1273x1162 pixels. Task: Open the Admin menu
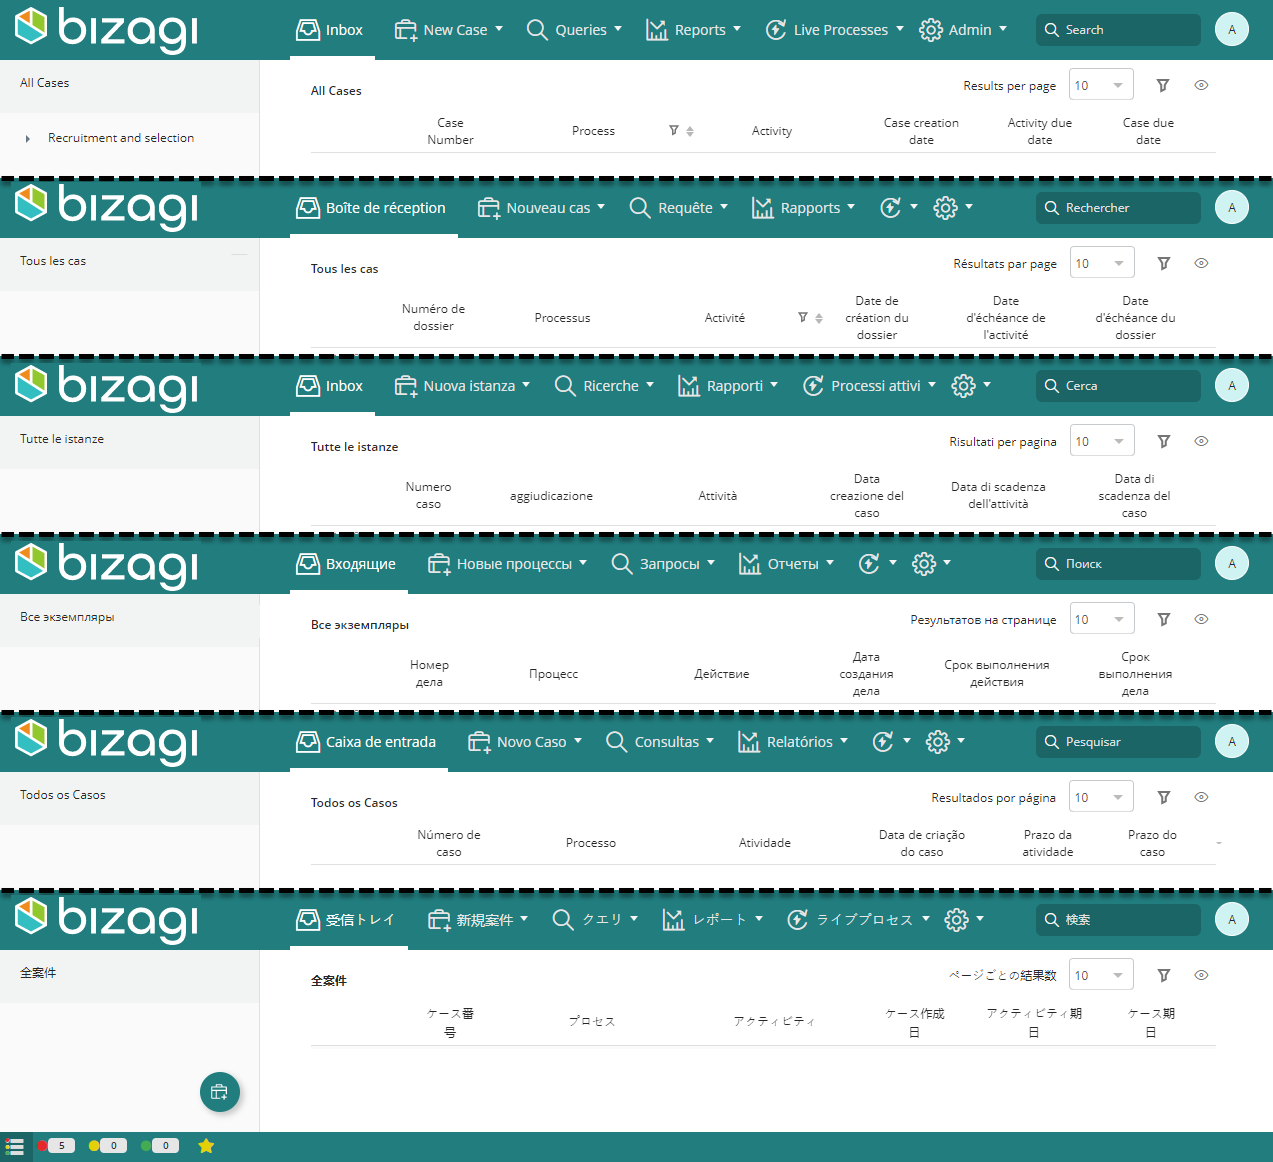pos(963,30)
